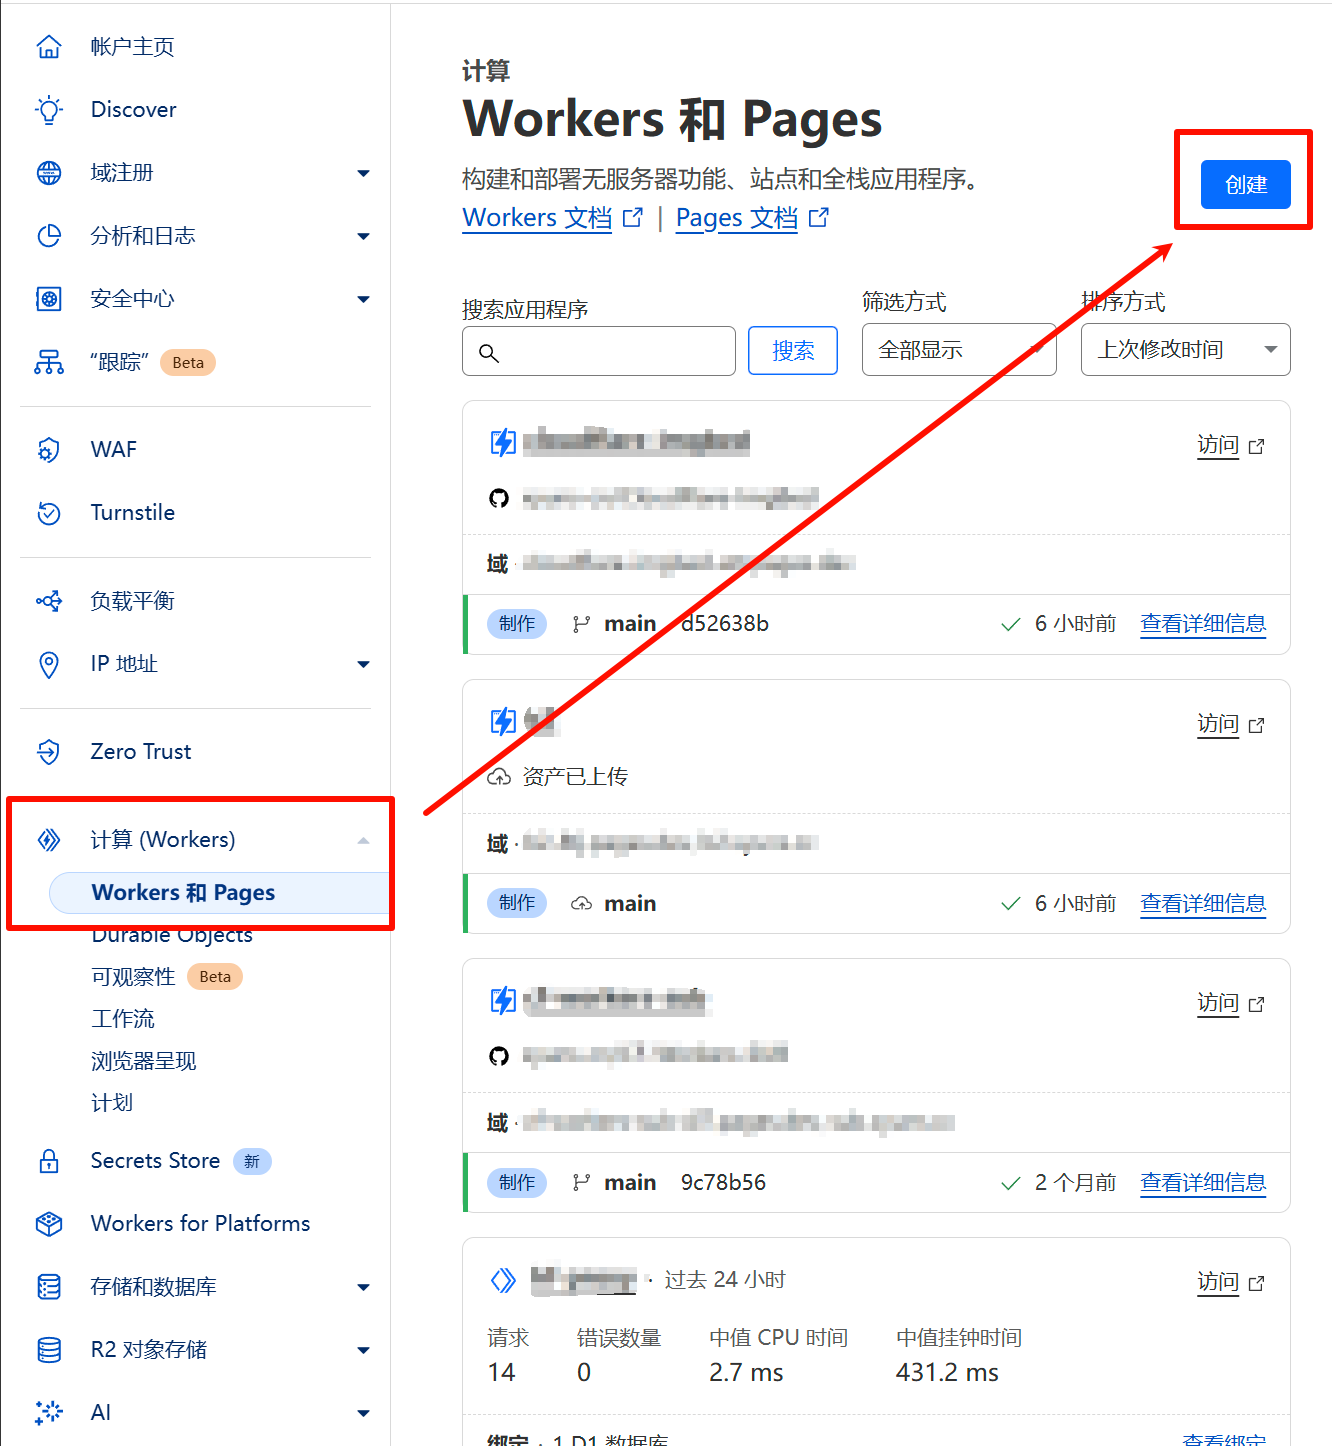Expand the R2 对象存储 section arrow
This screenshot has height=1446, width=1332.
(363, 1351)
